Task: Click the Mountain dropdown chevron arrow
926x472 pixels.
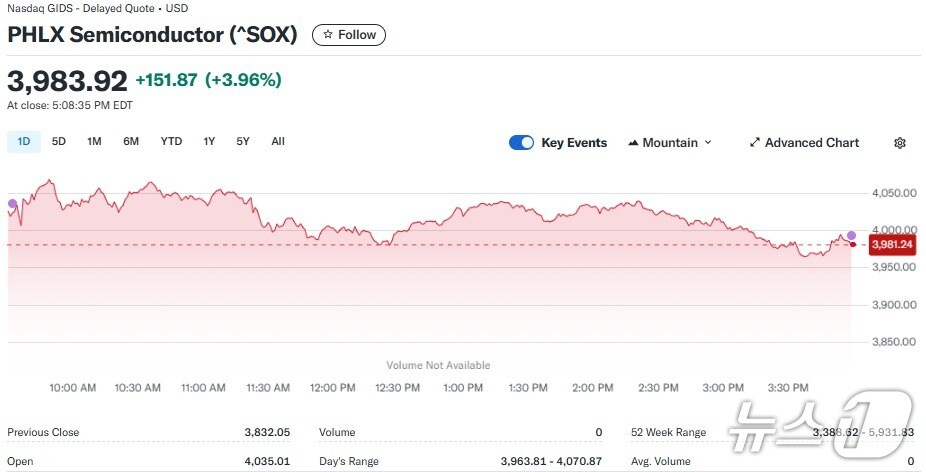Action: coord(708,143)
